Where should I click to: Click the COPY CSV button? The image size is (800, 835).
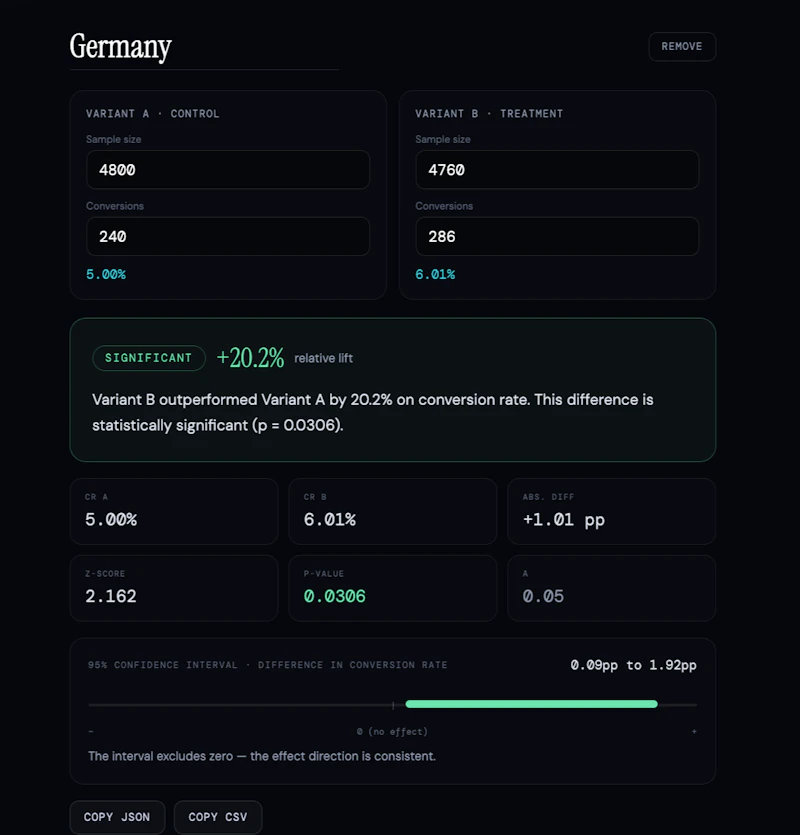218,817
